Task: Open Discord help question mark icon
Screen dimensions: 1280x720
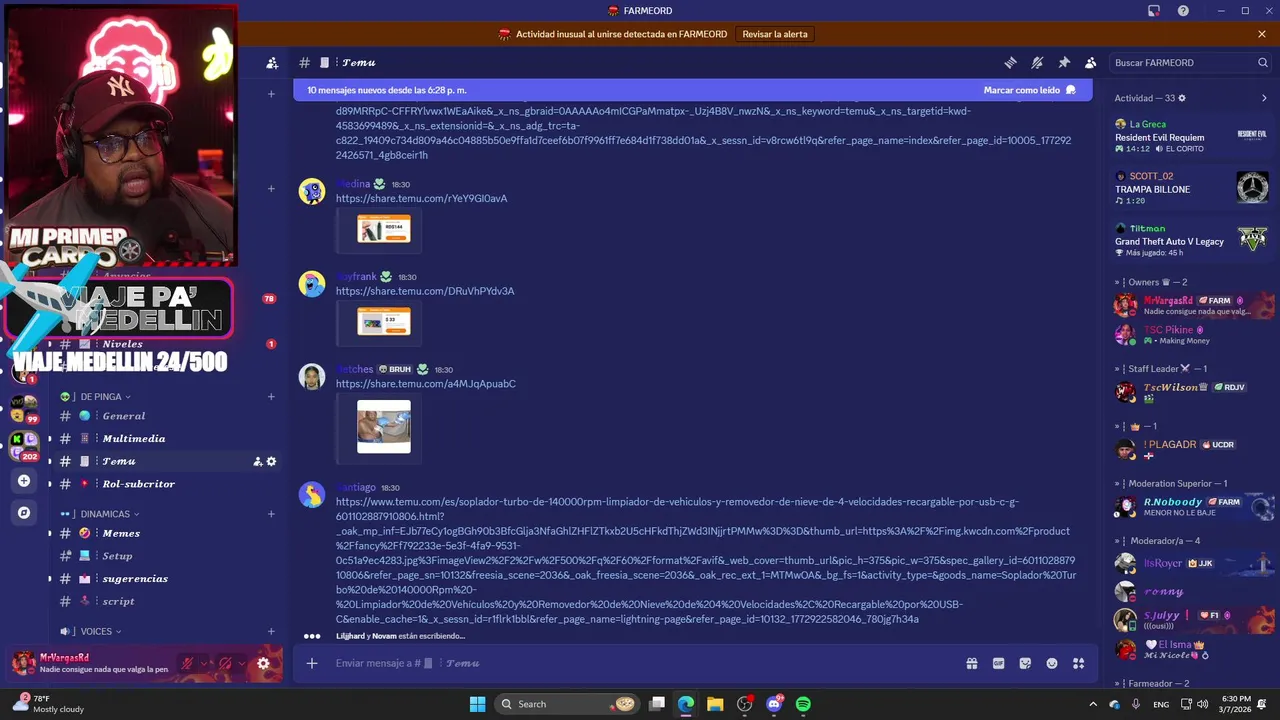Action: coord(1183,11)
